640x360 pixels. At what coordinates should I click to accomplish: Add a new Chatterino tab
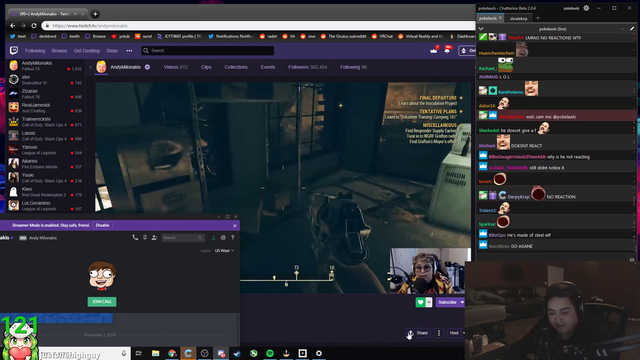click(538, 18)
